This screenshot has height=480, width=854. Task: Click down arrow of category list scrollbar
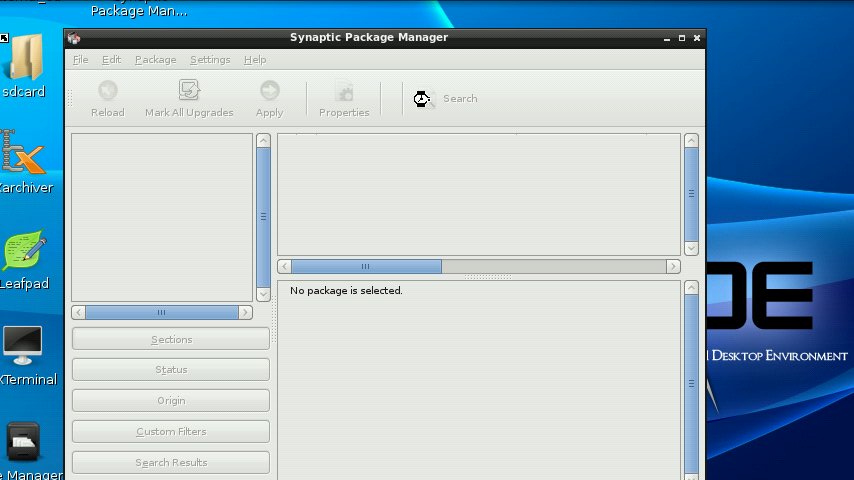click(264, 295)
